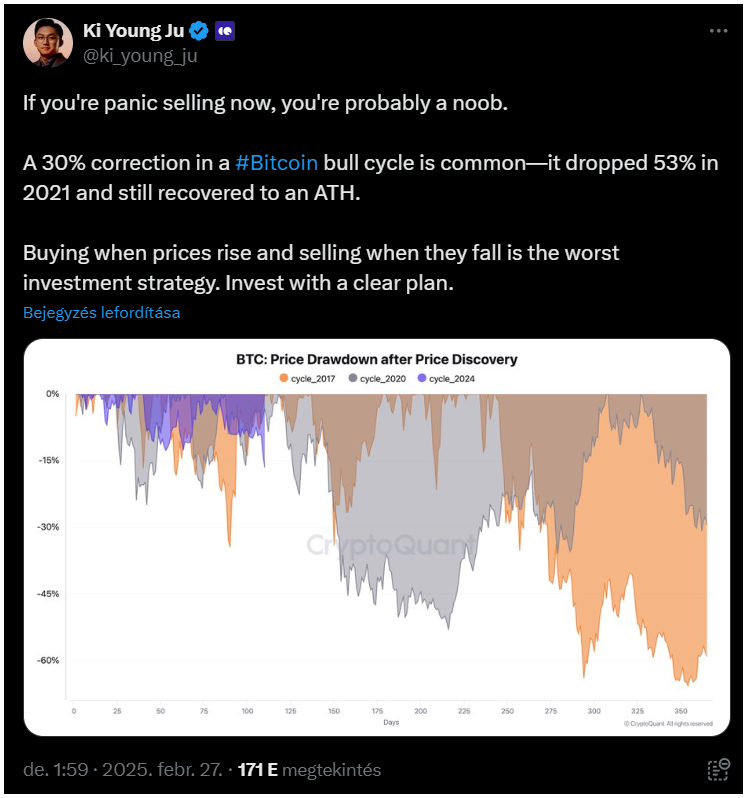Click Bejegyzés lefordítása translate link

pos(101,312)
